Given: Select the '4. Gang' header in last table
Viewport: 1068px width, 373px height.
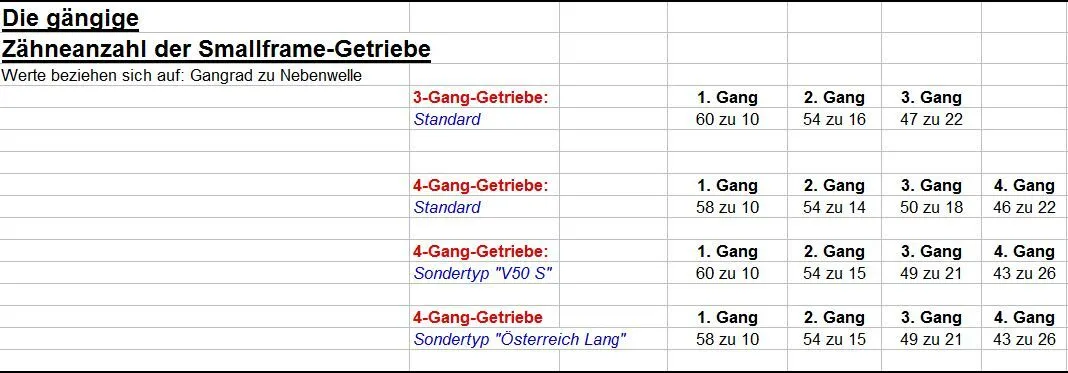Looking at the screenshot, I should tap(1024, 317).
